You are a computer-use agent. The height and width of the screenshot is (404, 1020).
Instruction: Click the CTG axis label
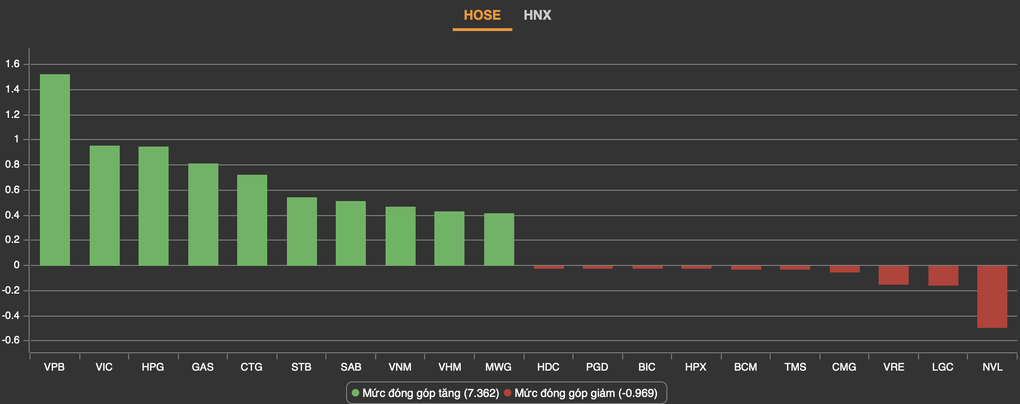click(252, 368)
